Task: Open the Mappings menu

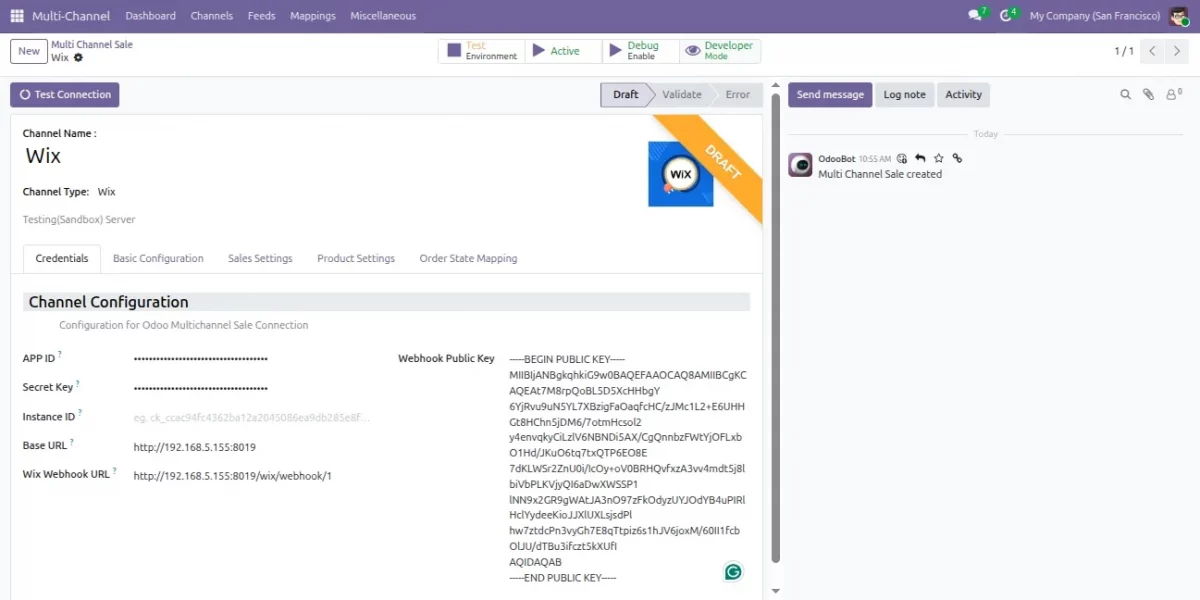Action: (x=313, y=16)
